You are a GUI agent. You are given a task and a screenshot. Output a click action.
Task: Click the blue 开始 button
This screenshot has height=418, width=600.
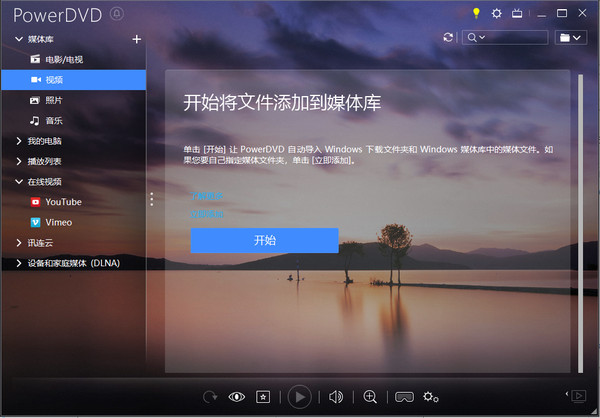[264, 240]
